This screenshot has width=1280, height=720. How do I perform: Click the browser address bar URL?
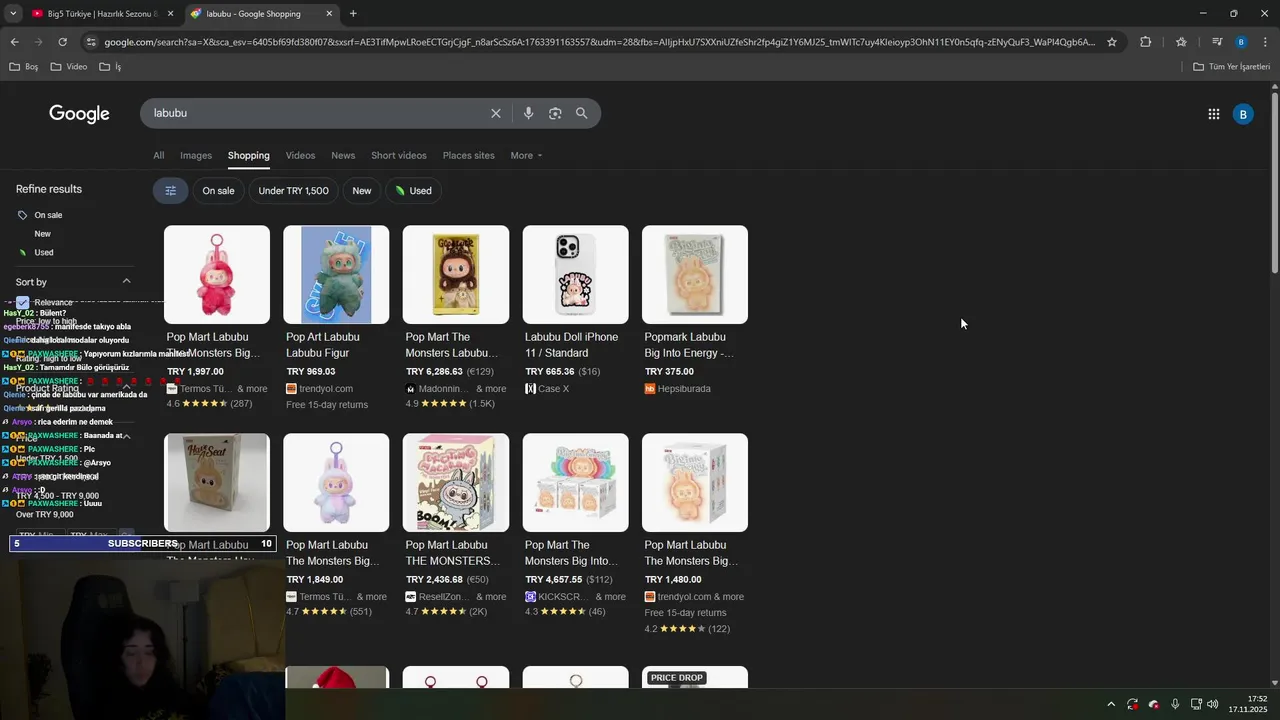coord(600,42)
